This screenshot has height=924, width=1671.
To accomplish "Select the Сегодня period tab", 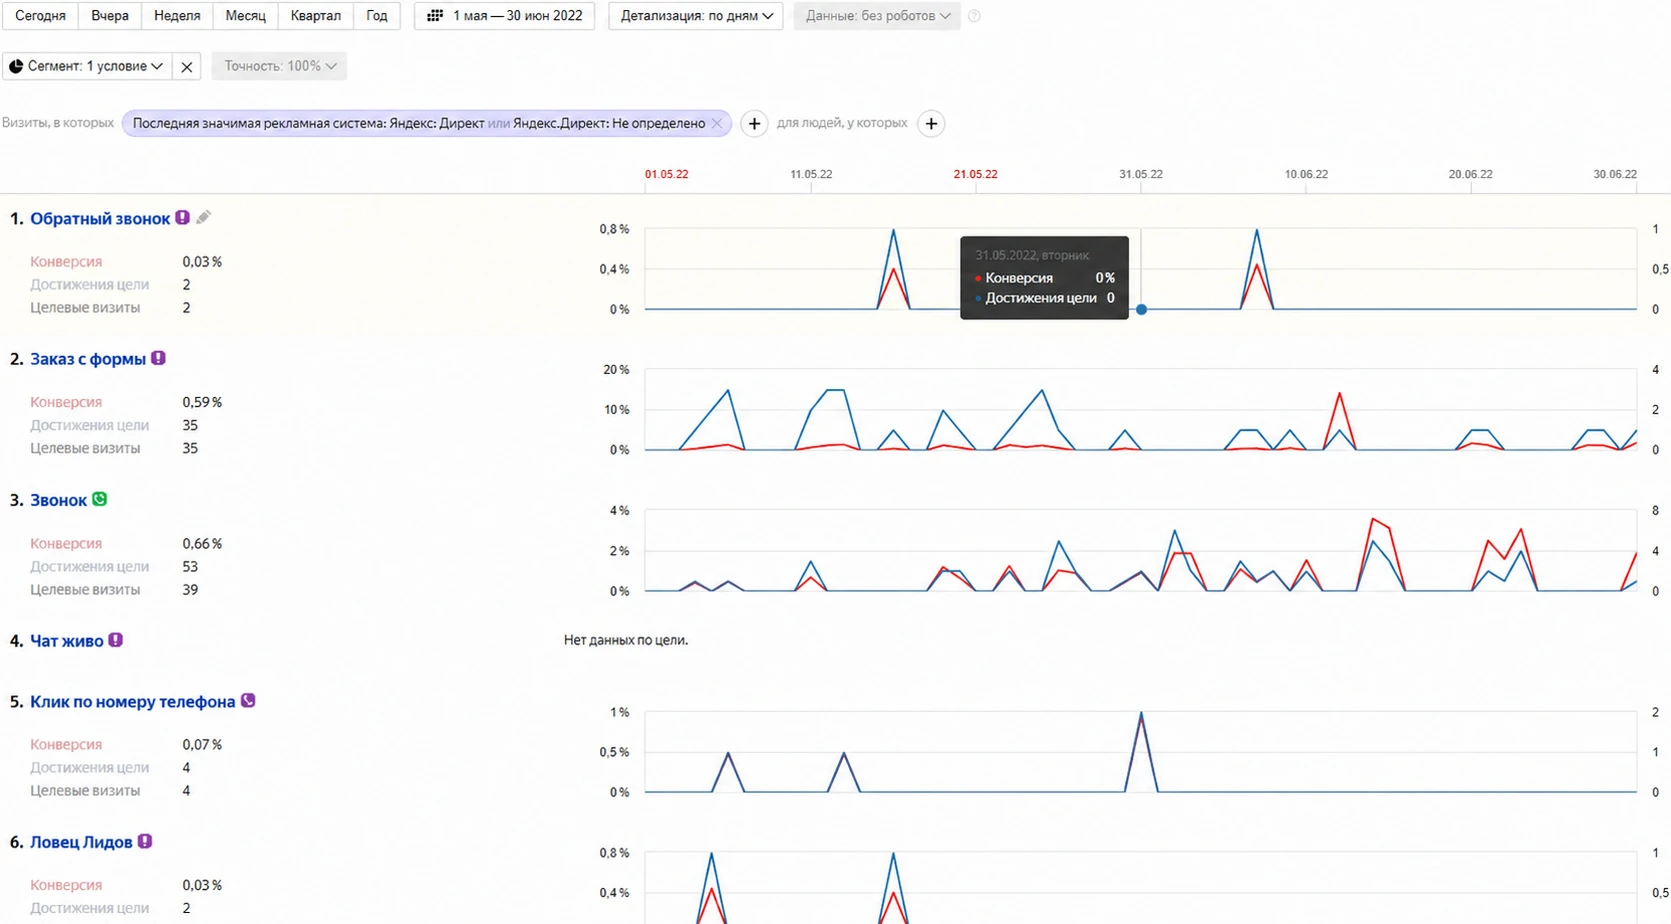I will point(41,16).
